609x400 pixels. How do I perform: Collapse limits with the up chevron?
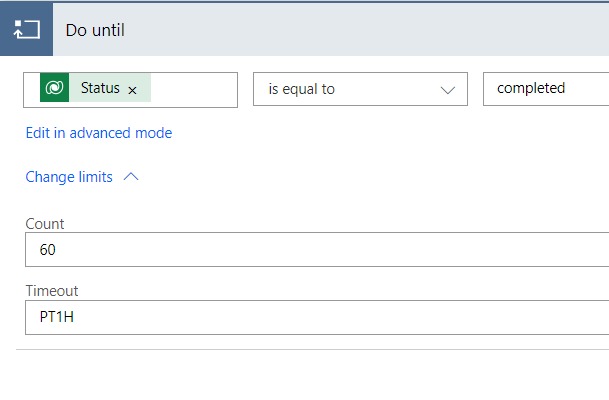(131, 177)
